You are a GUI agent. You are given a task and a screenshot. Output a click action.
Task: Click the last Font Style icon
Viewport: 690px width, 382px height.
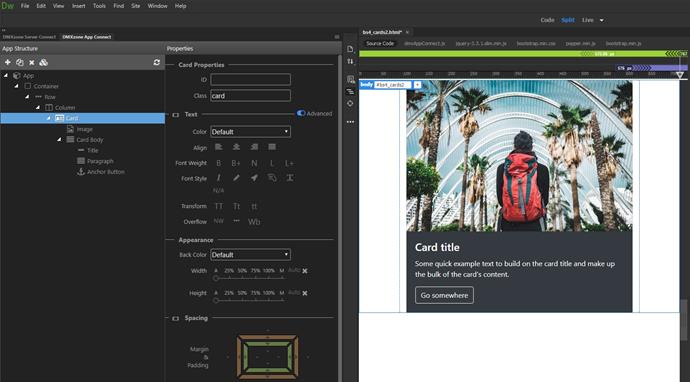point(290,178)
